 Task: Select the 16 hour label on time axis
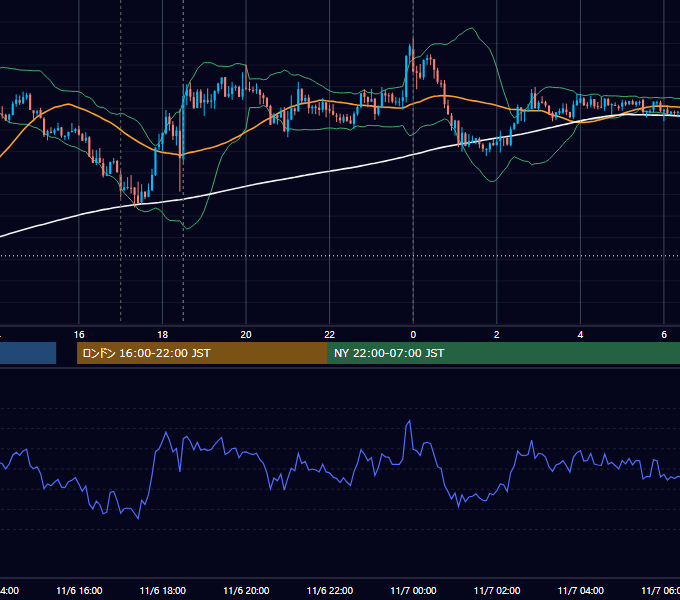click(79, 335)
